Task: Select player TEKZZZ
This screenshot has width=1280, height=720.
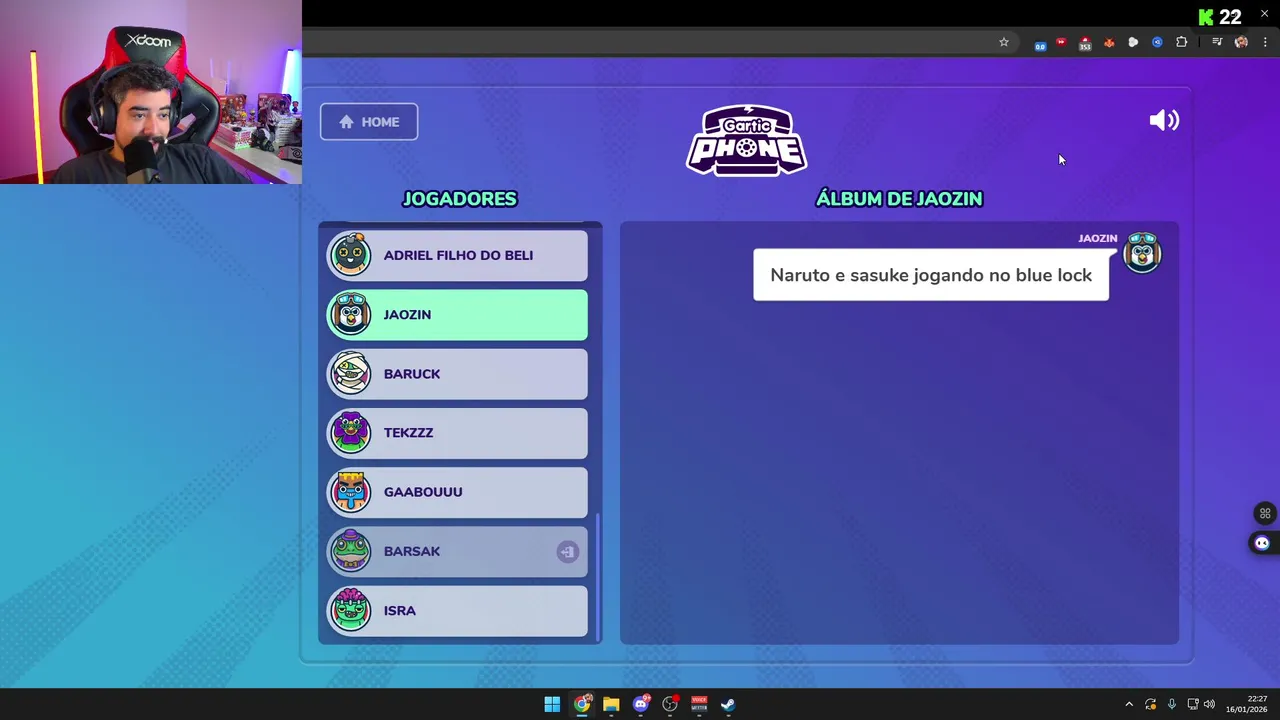Action: 458,433
